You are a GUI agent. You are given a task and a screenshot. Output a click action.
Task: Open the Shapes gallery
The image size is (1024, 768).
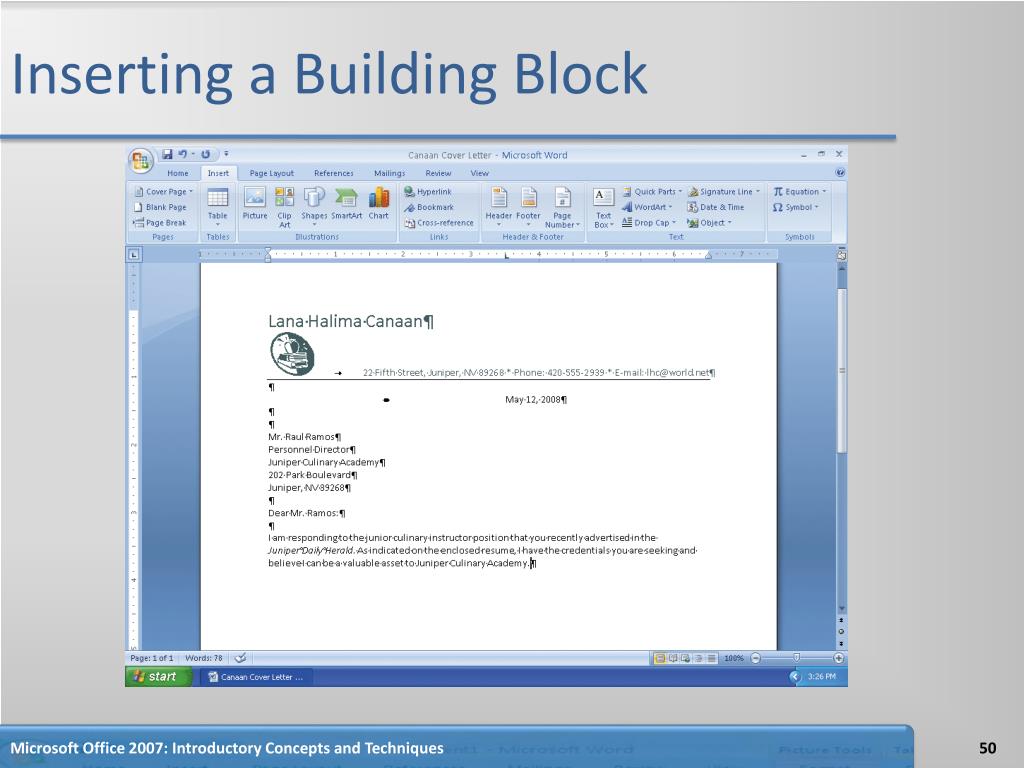click(x=314, y=206)
